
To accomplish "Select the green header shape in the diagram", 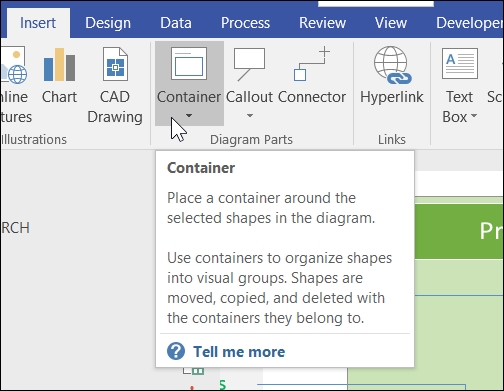I will click(459, 231).
